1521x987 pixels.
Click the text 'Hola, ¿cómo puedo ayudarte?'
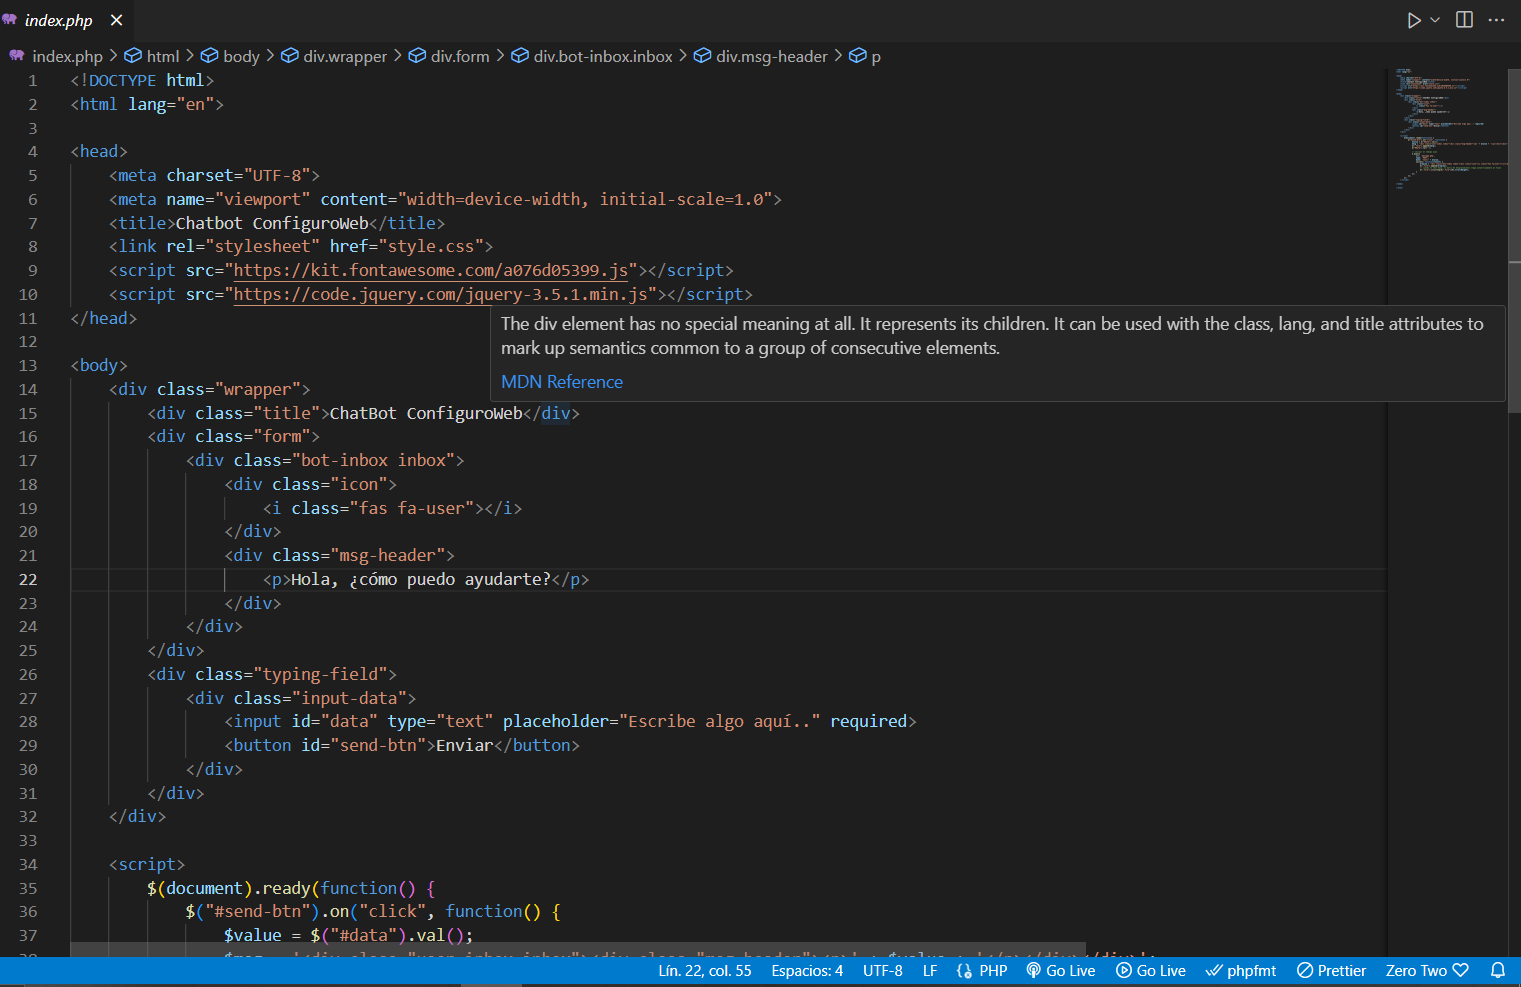[421, 580]
